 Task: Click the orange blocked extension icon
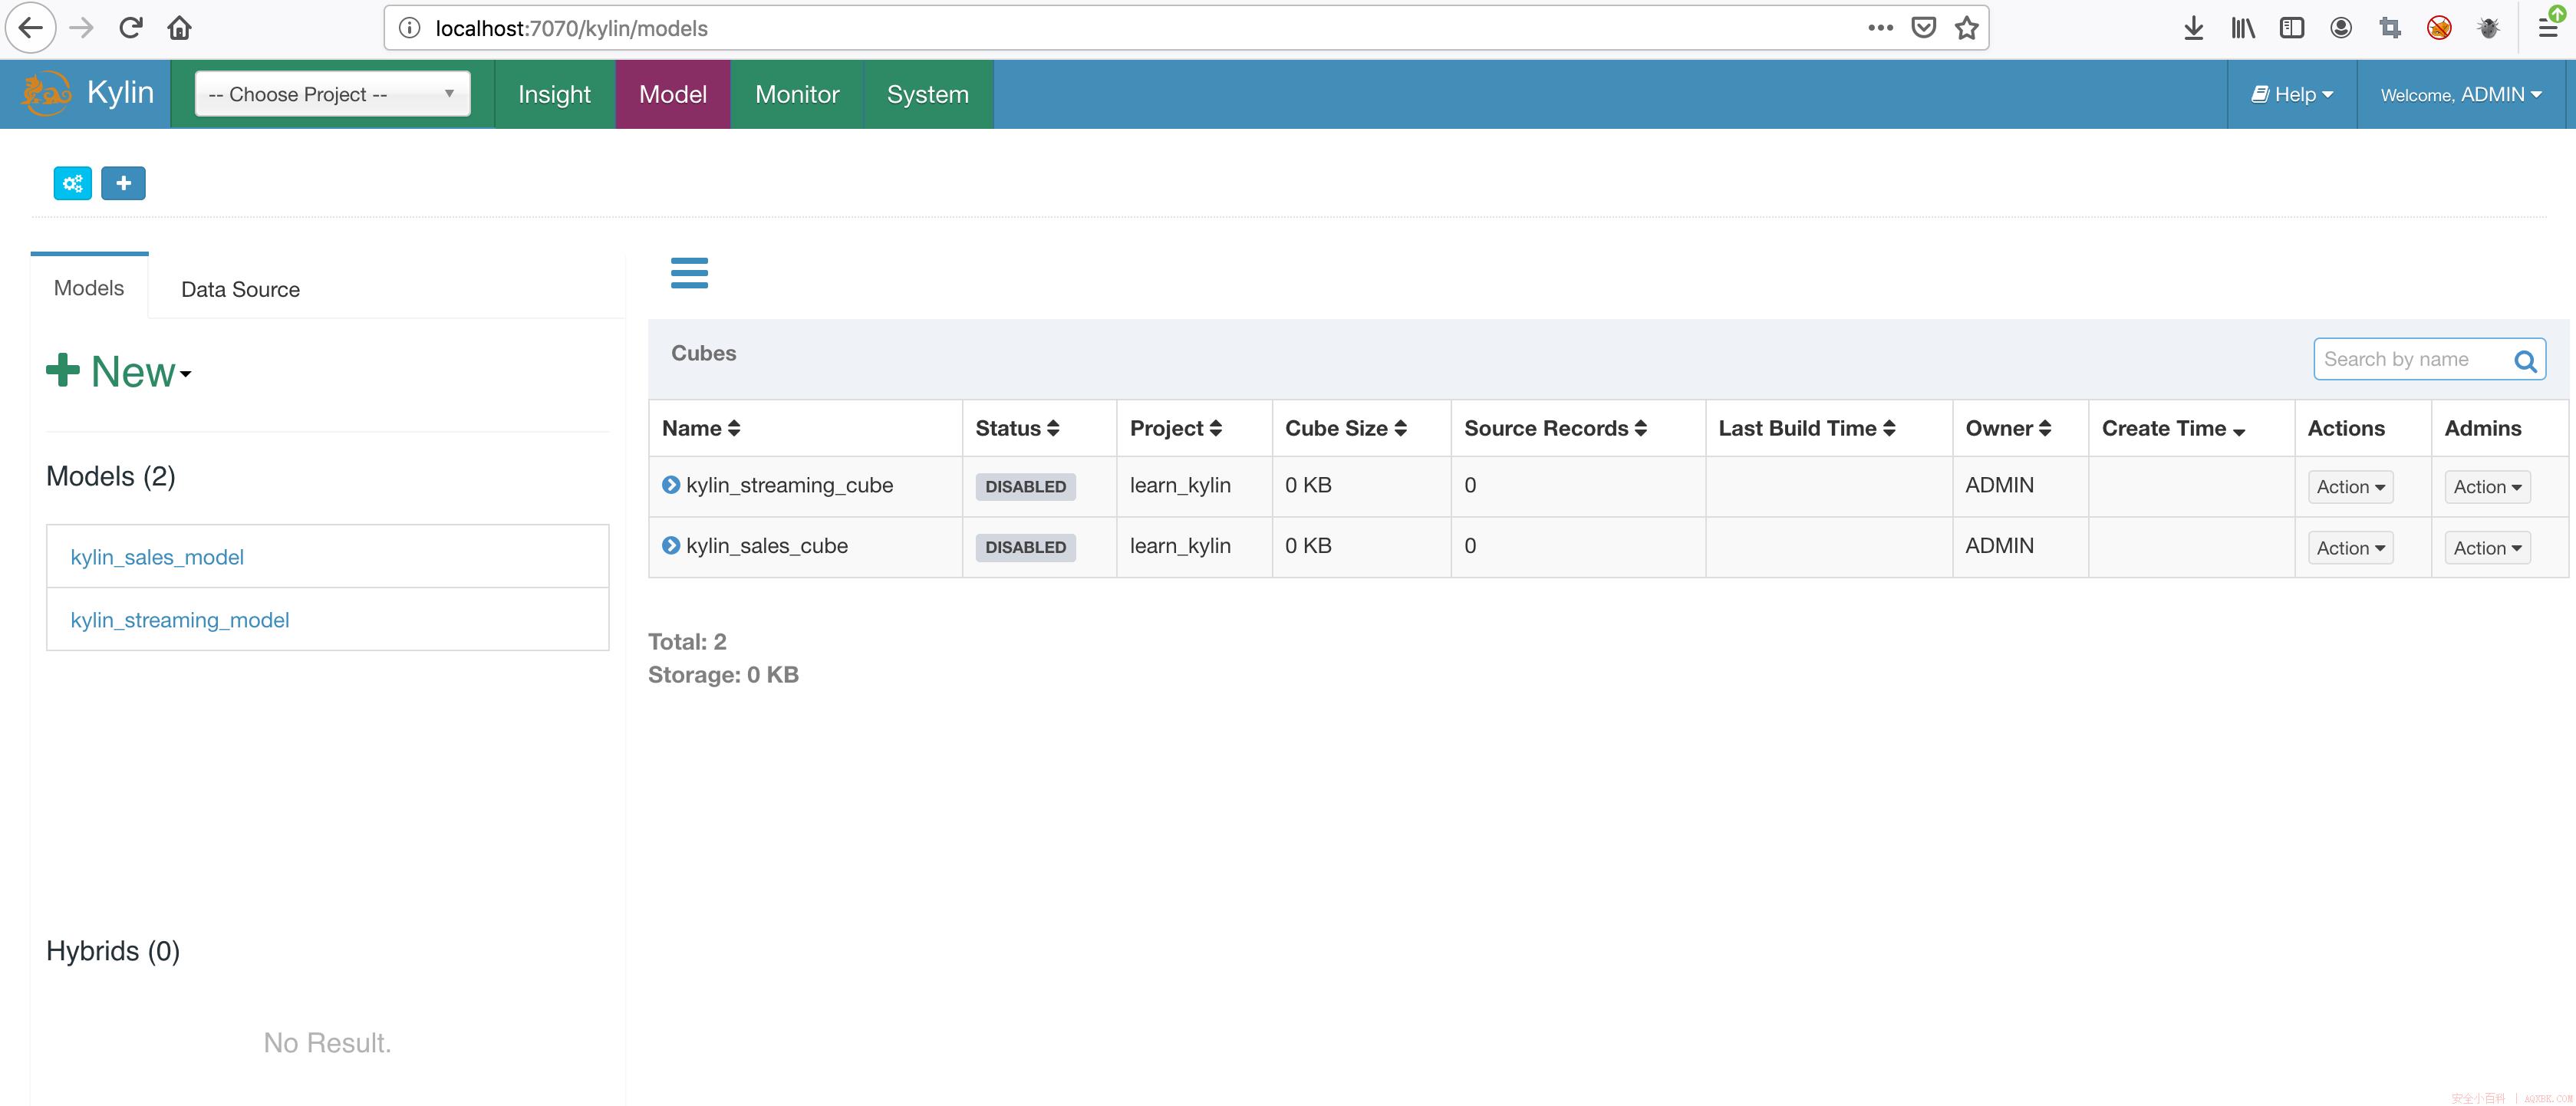click(2439, 28)
